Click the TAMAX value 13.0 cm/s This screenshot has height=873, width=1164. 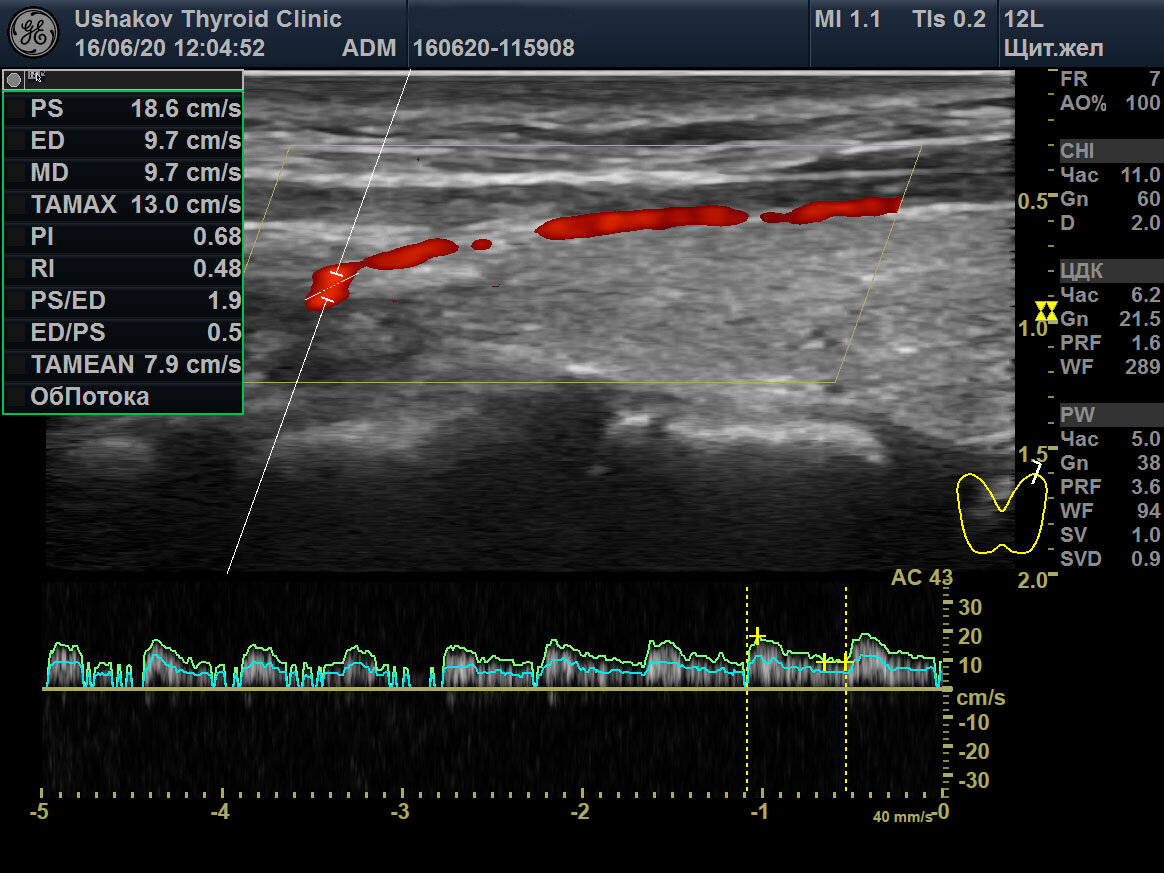tap(186, 205)
